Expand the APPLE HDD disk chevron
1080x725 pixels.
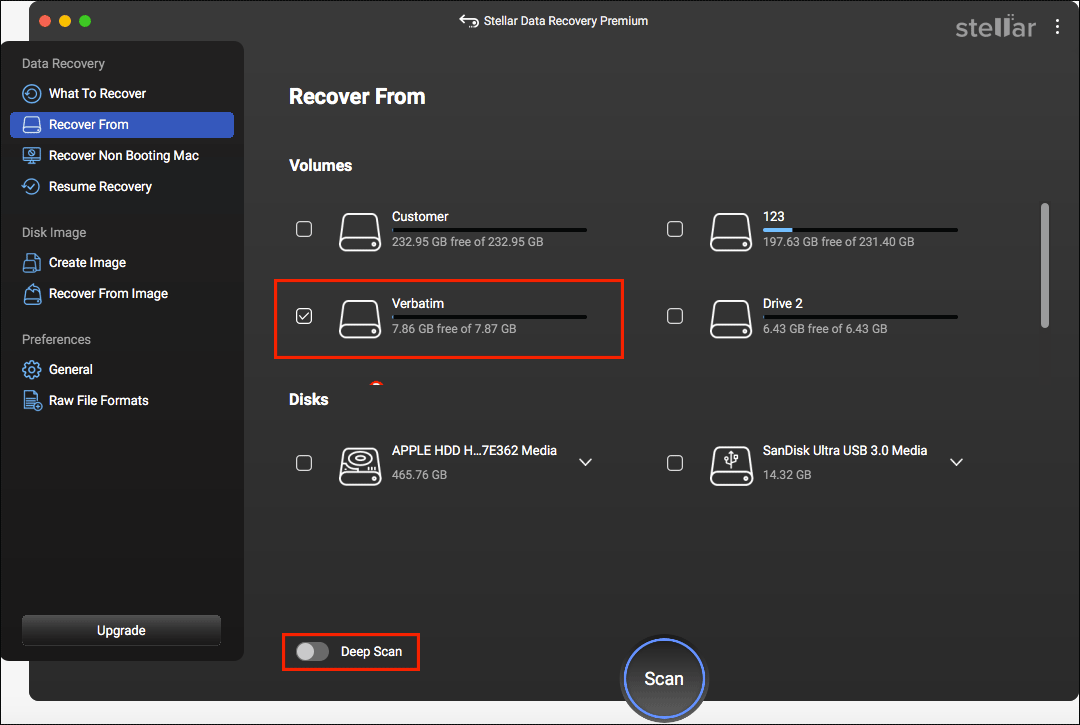point(585,462)
